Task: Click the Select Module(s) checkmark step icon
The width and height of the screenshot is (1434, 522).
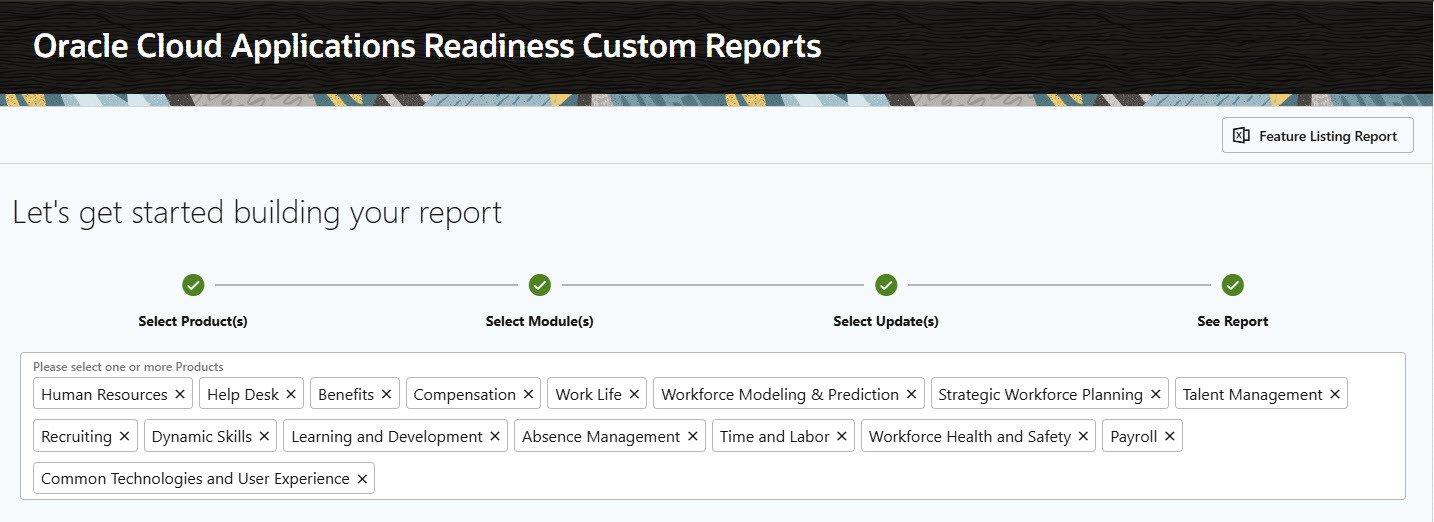Action: [540, 285]
